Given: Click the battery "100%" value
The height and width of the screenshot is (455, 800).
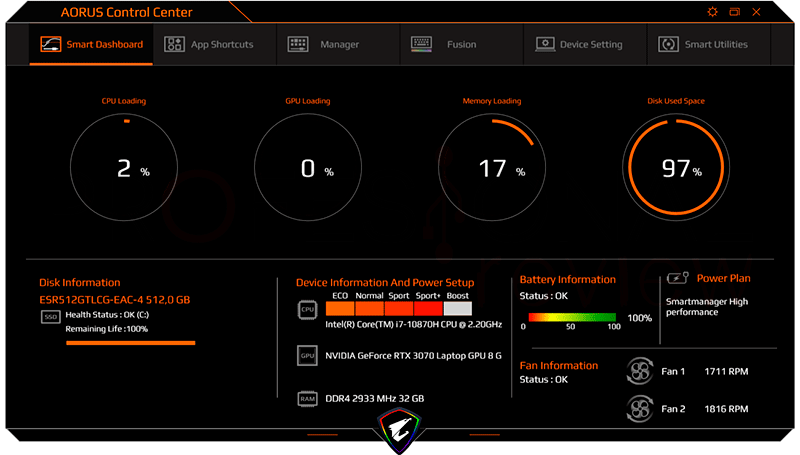Looking at the screenshot, I should click(x=639, y=318).
